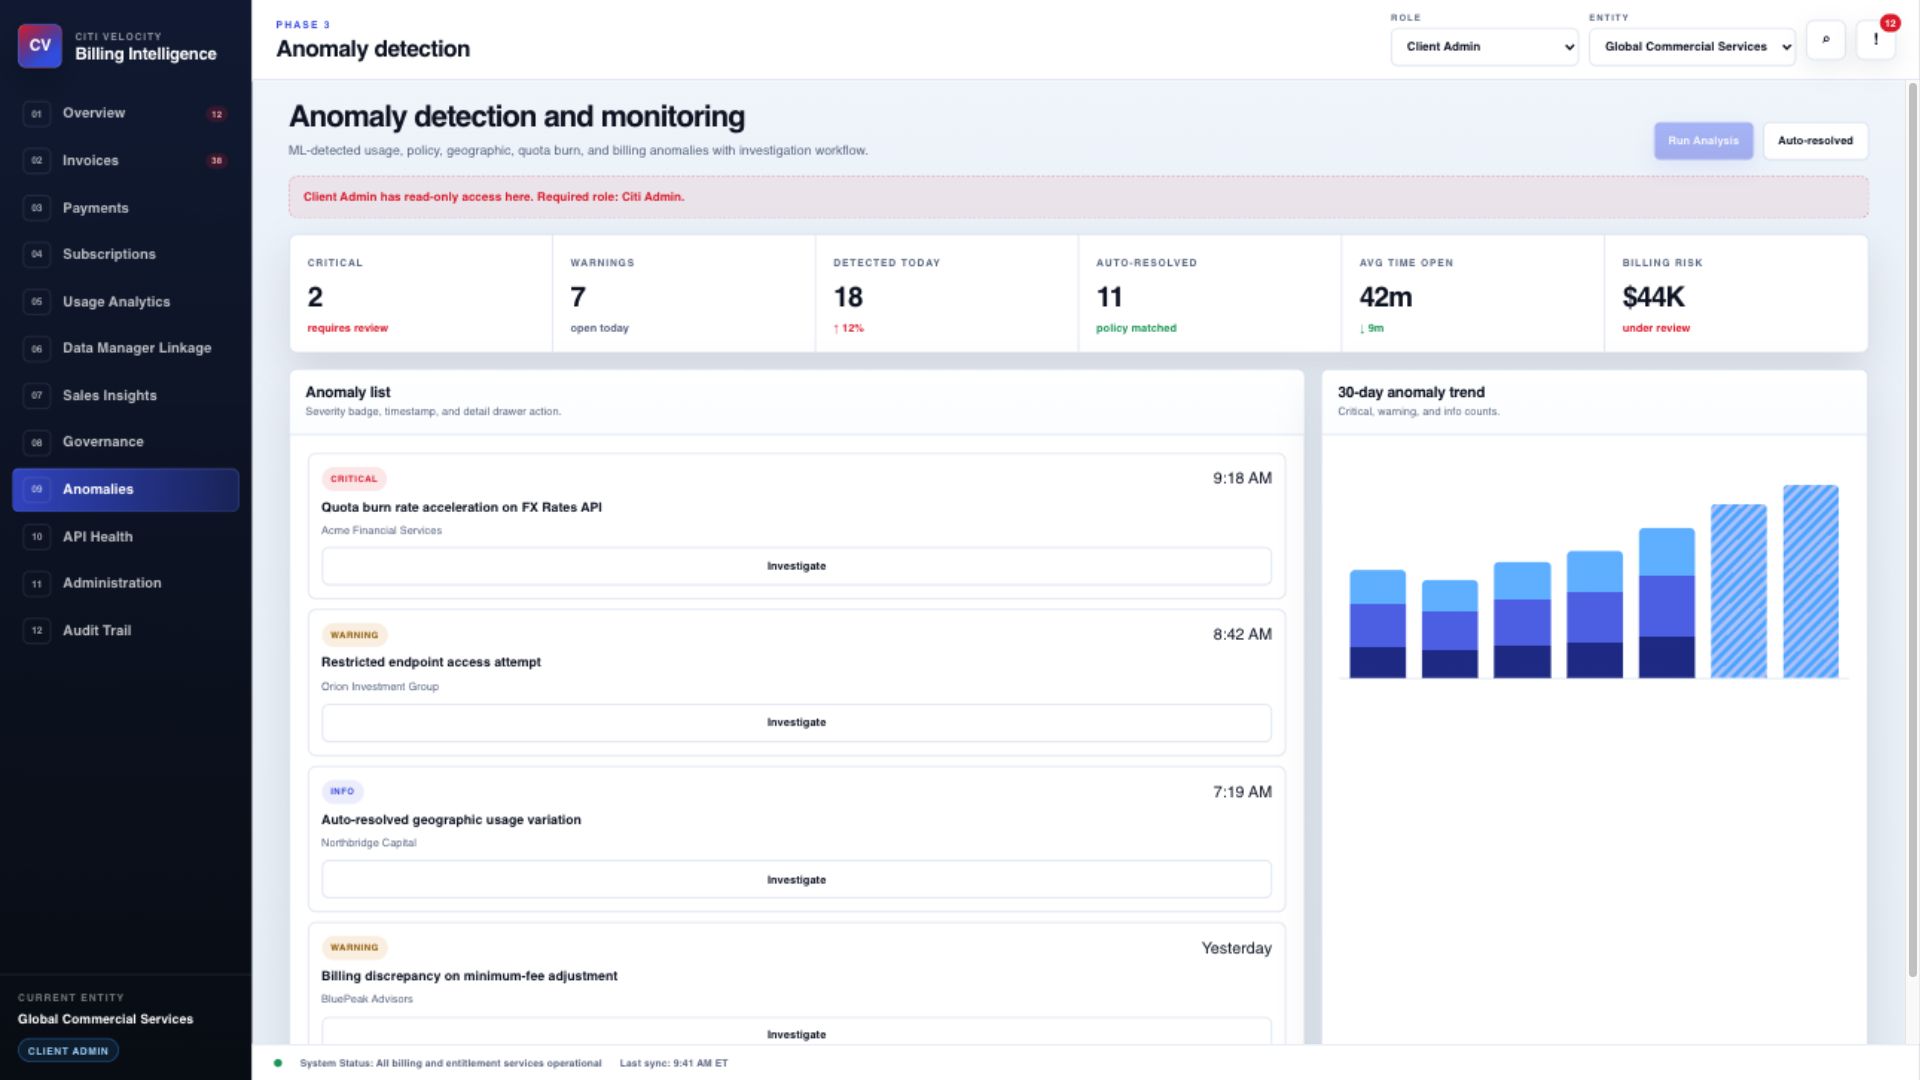
Task: Click the Critical 2 stat card
Action: [x=421, y=294]
